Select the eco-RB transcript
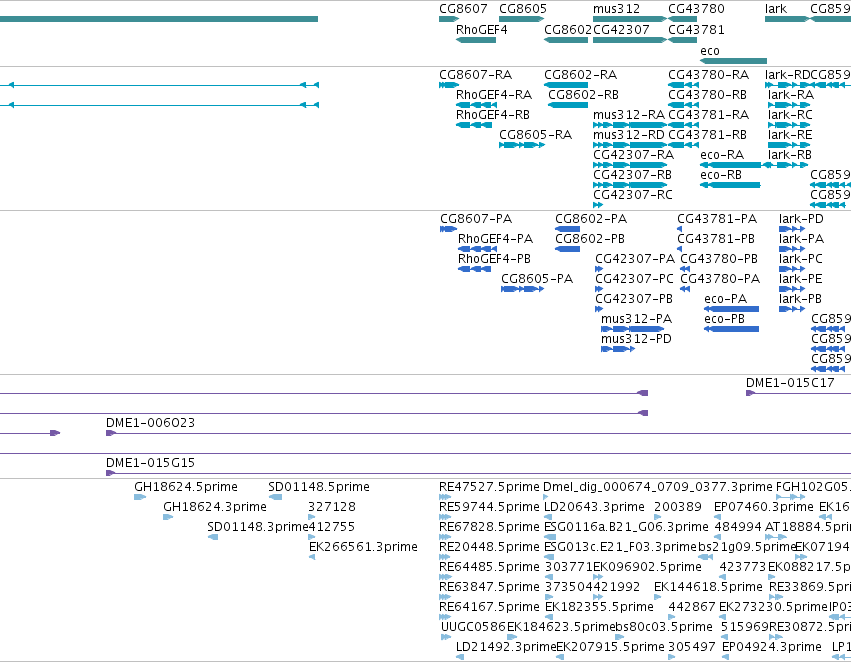Screen dimensions: 851x662 click(730, 185)
